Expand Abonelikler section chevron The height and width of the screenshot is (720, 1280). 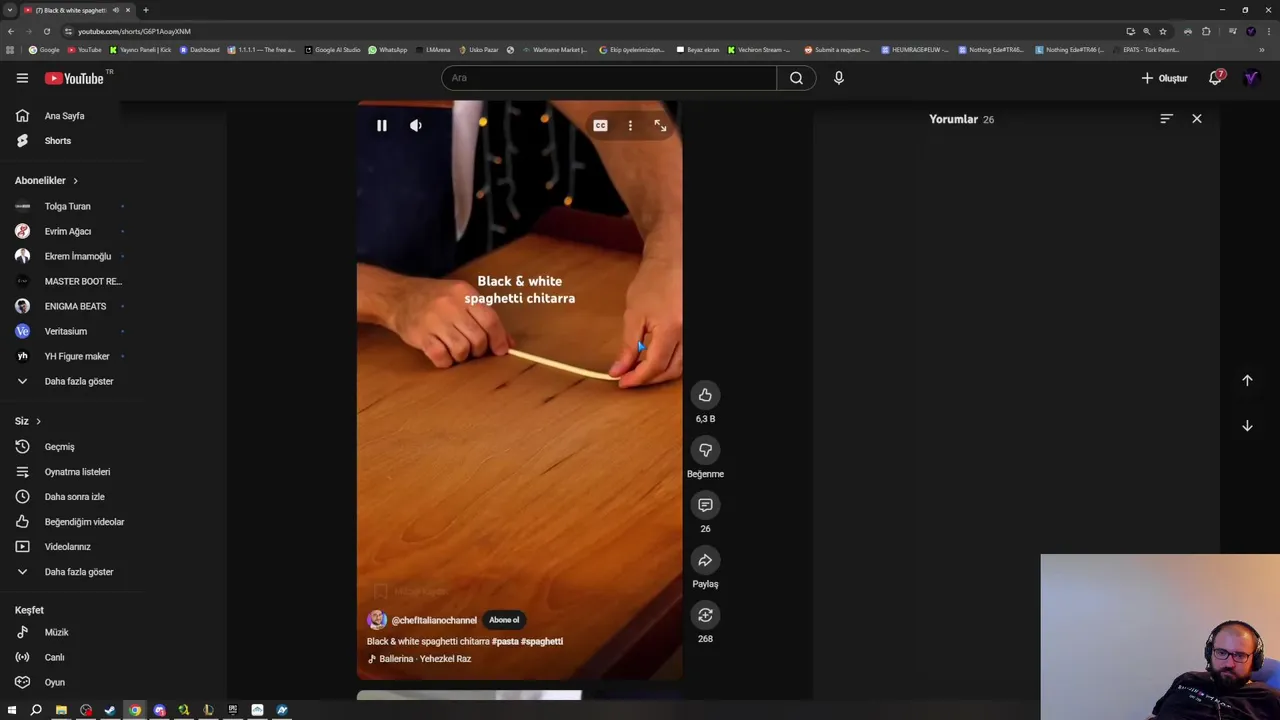pos(75,181)
